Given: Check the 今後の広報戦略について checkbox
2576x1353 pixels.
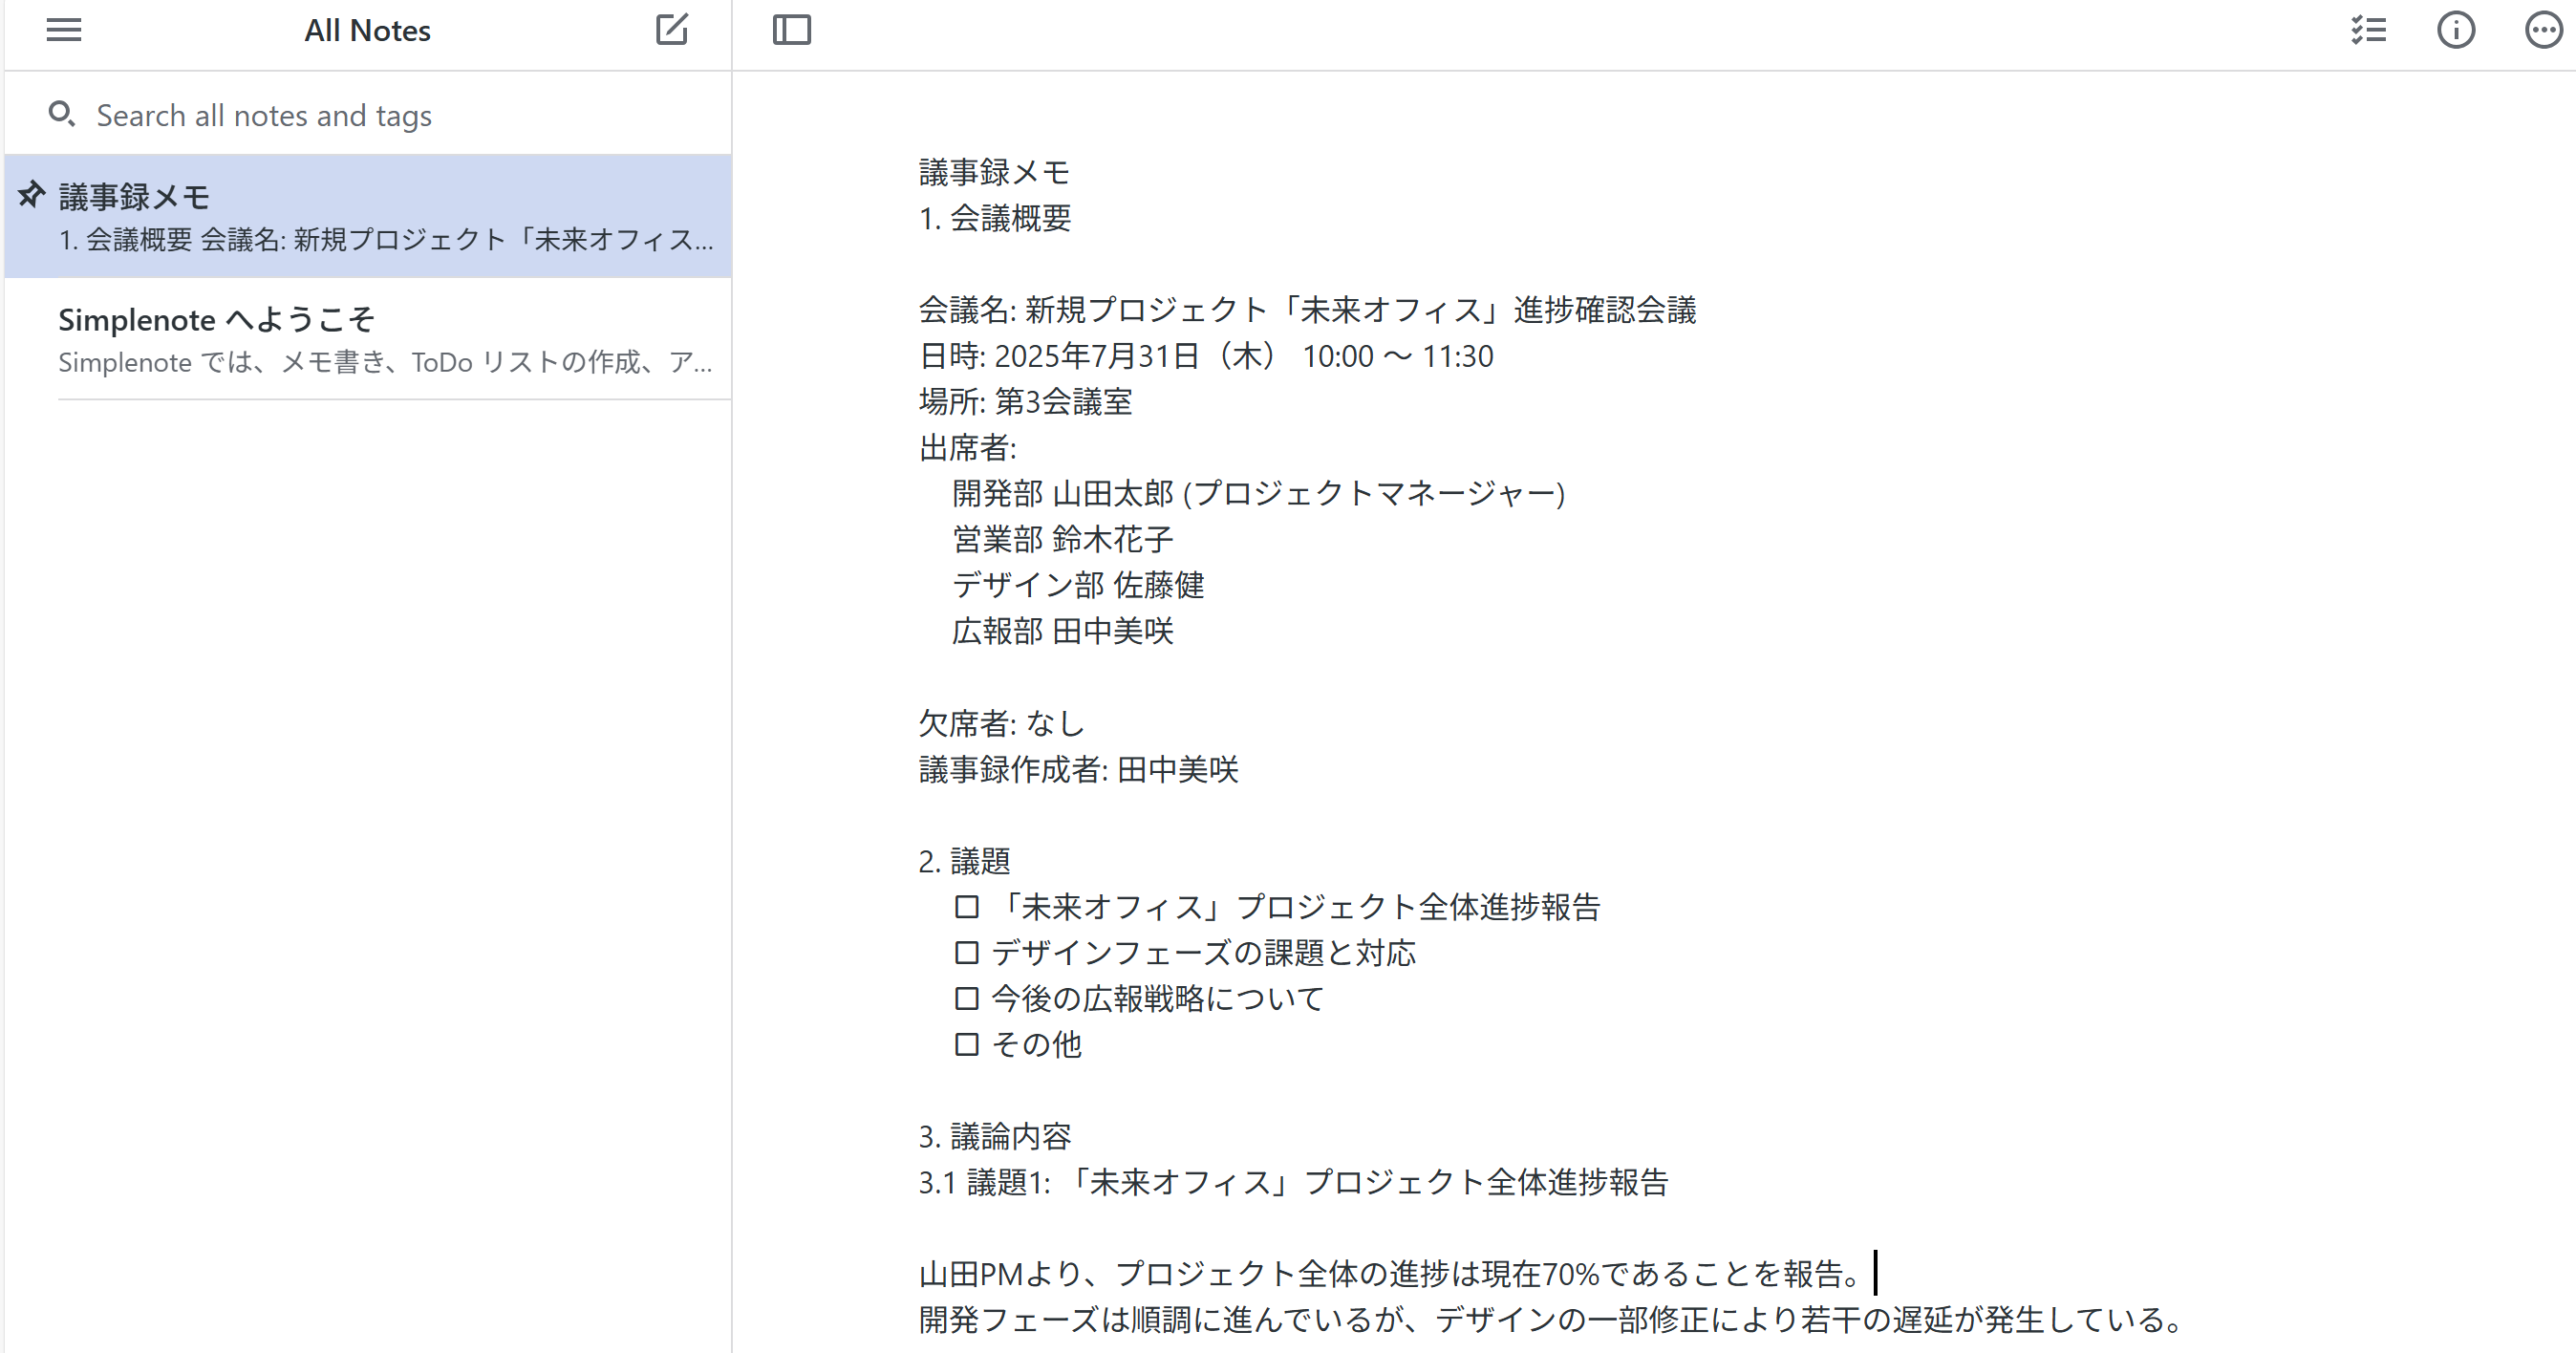Looking at the screenshot, I should click(966, 998).
